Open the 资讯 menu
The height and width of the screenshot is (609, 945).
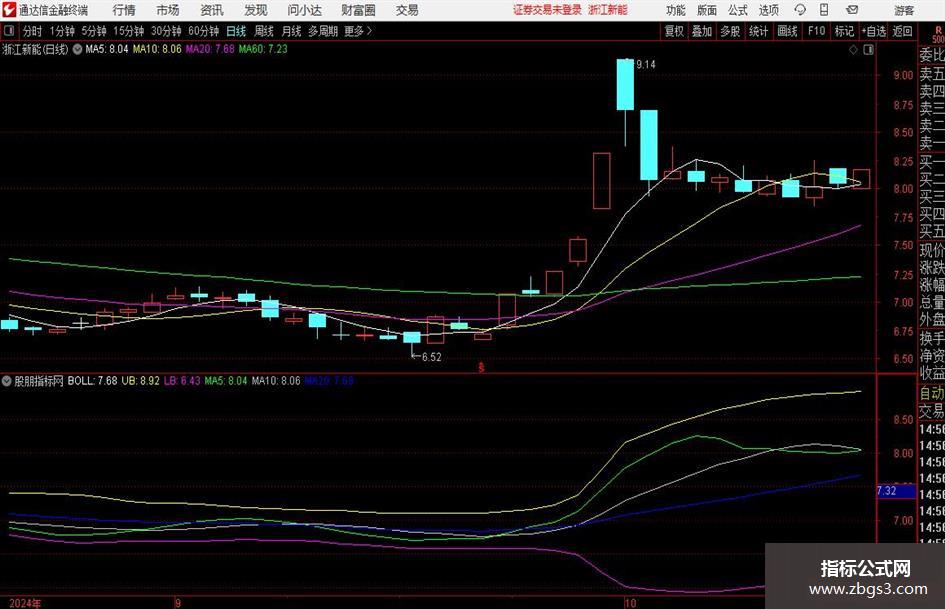(x=212, y=10)
